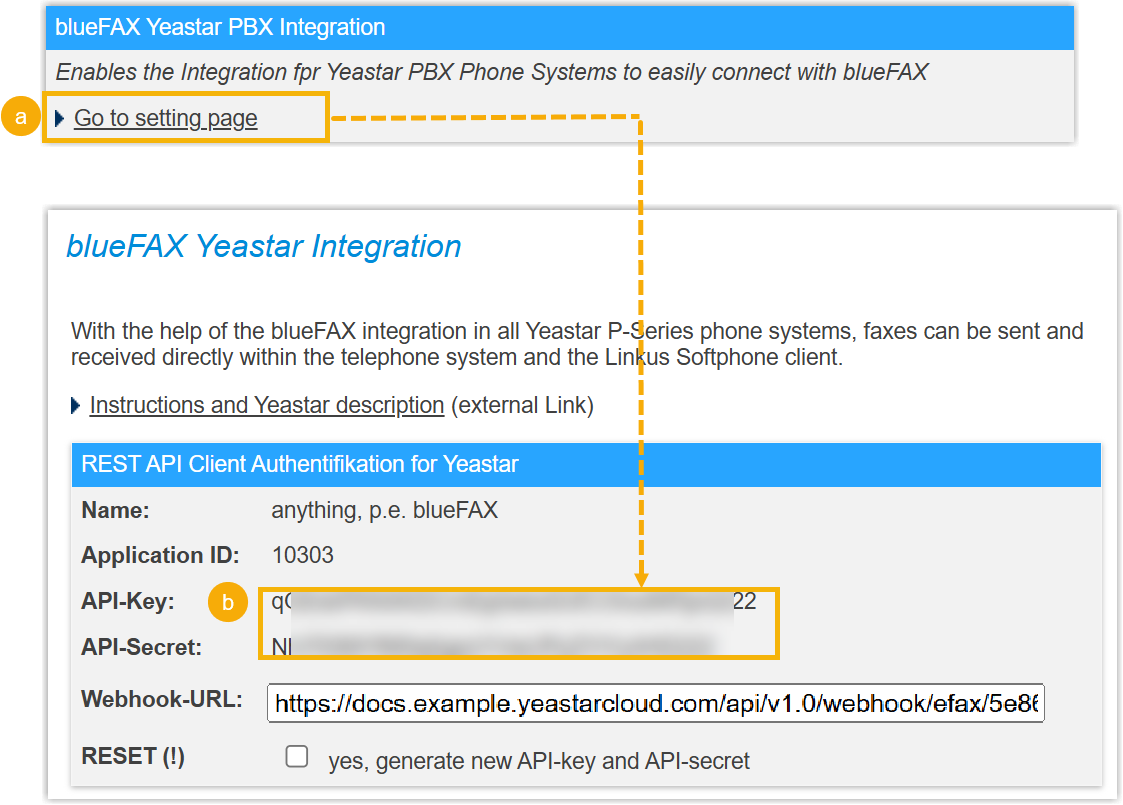The image size is (1123, 805).
Task: Click the 'blueFAX Yeastar Integration' page title
Action: tap(264, 246)
